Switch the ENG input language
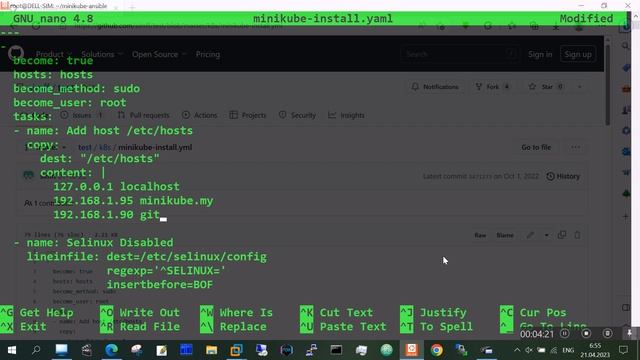Viewport: 640px width, 360px height. (568, 350)
